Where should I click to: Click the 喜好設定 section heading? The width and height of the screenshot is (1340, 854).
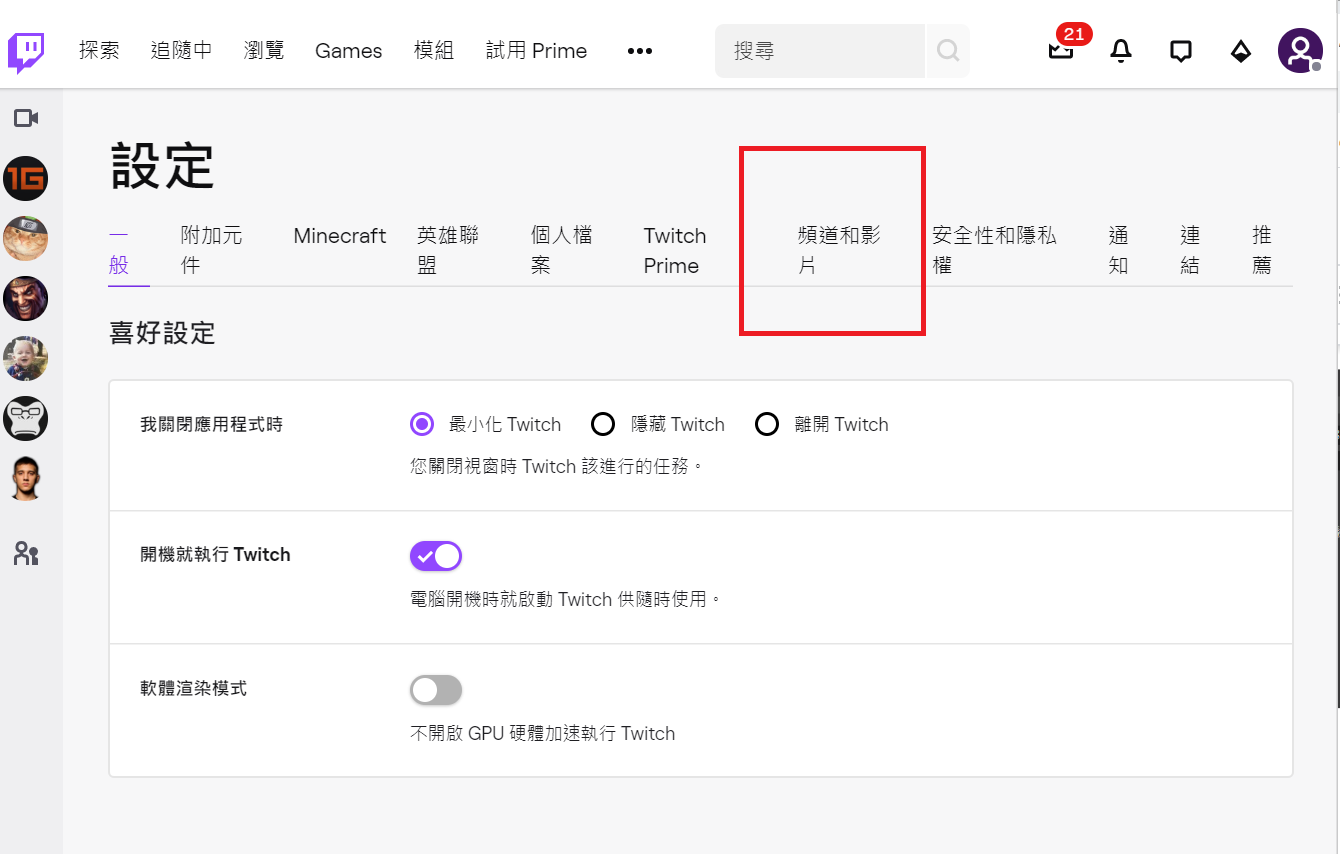(x=162, y=333)
